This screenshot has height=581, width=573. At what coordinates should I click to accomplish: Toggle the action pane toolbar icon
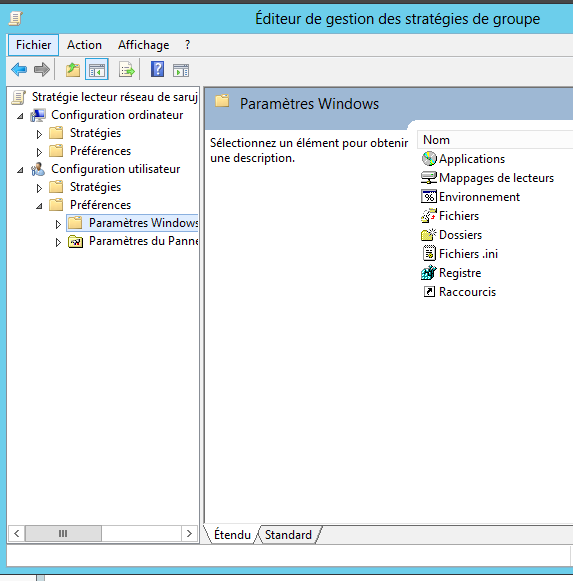181,70
